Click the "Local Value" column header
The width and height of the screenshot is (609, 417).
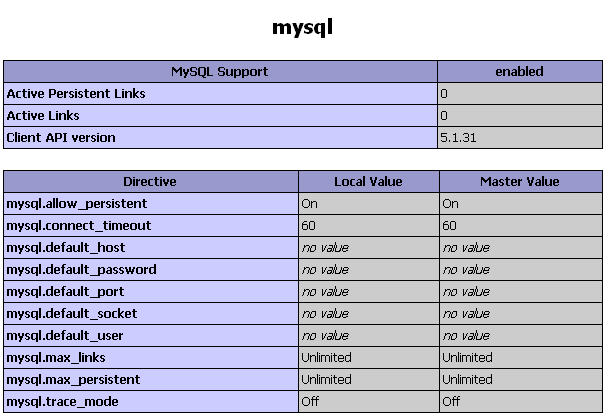368,182
